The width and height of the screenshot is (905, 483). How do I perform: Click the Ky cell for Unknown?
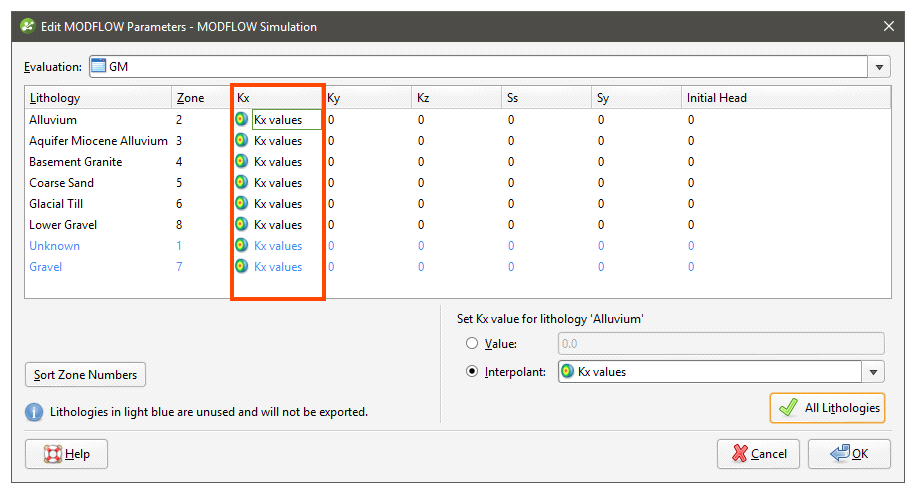tap(367, 246)
